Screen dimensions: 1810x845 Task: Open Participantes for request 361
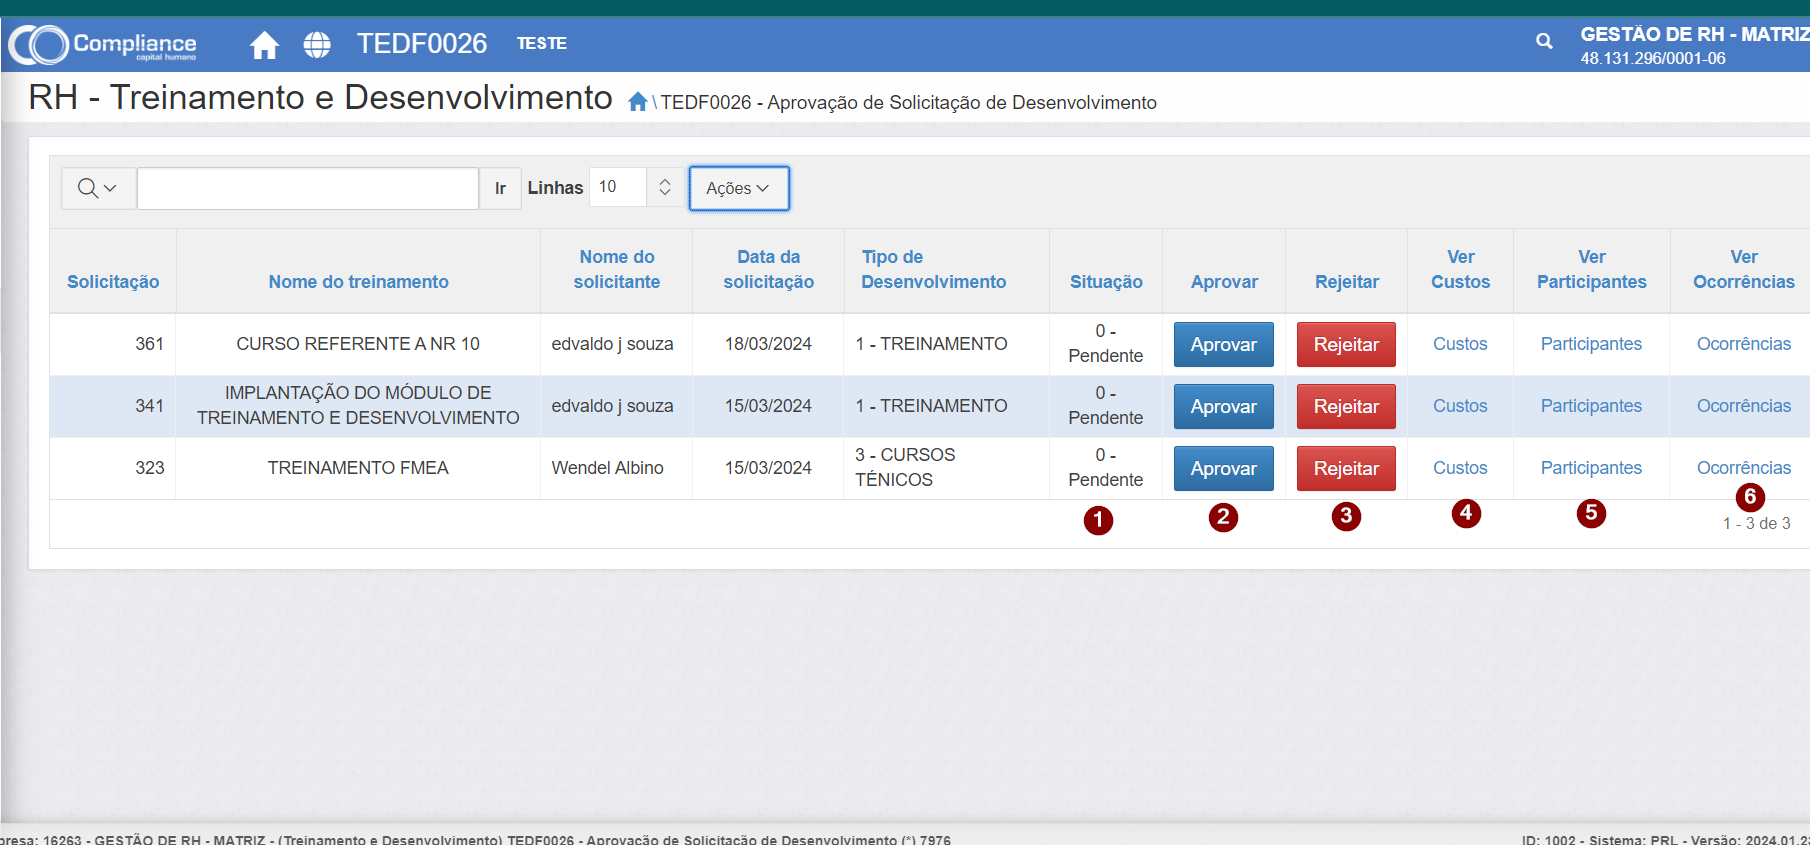pos(1591,344)
